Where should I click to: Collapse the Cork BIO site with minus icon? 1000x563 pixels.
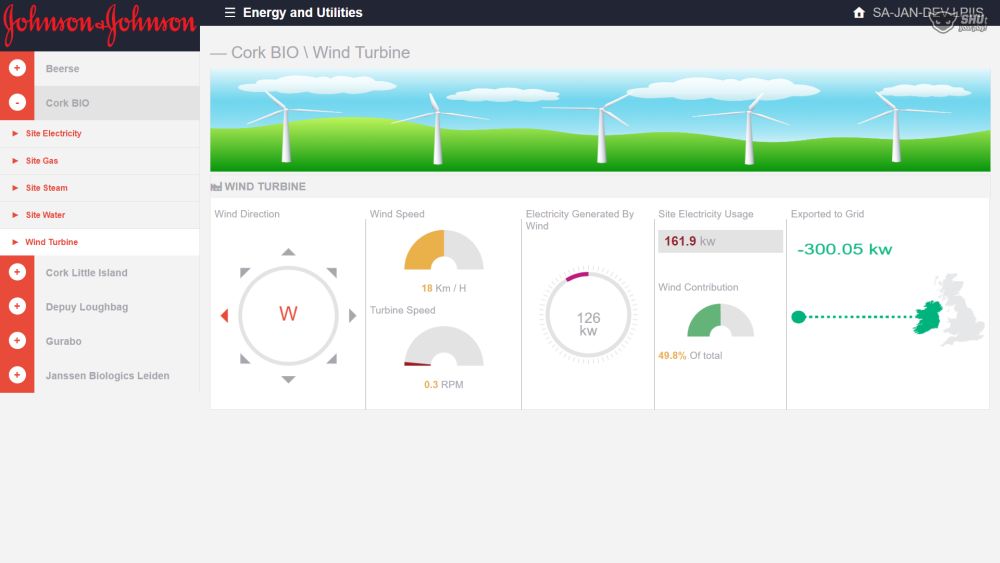pyautogui.click(x=17, y=102)
